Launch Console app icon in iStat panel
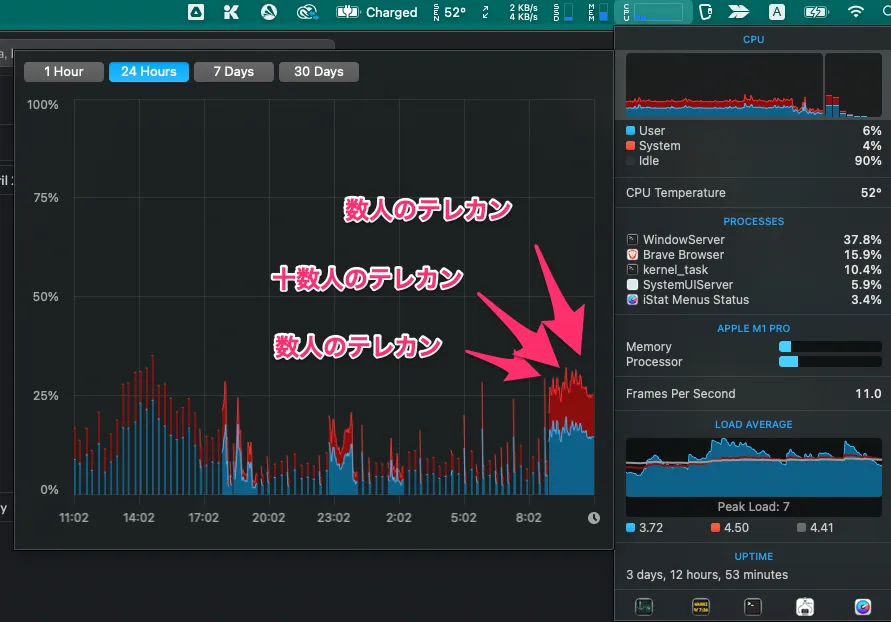 pyautogui.click(x=701, y=606)
